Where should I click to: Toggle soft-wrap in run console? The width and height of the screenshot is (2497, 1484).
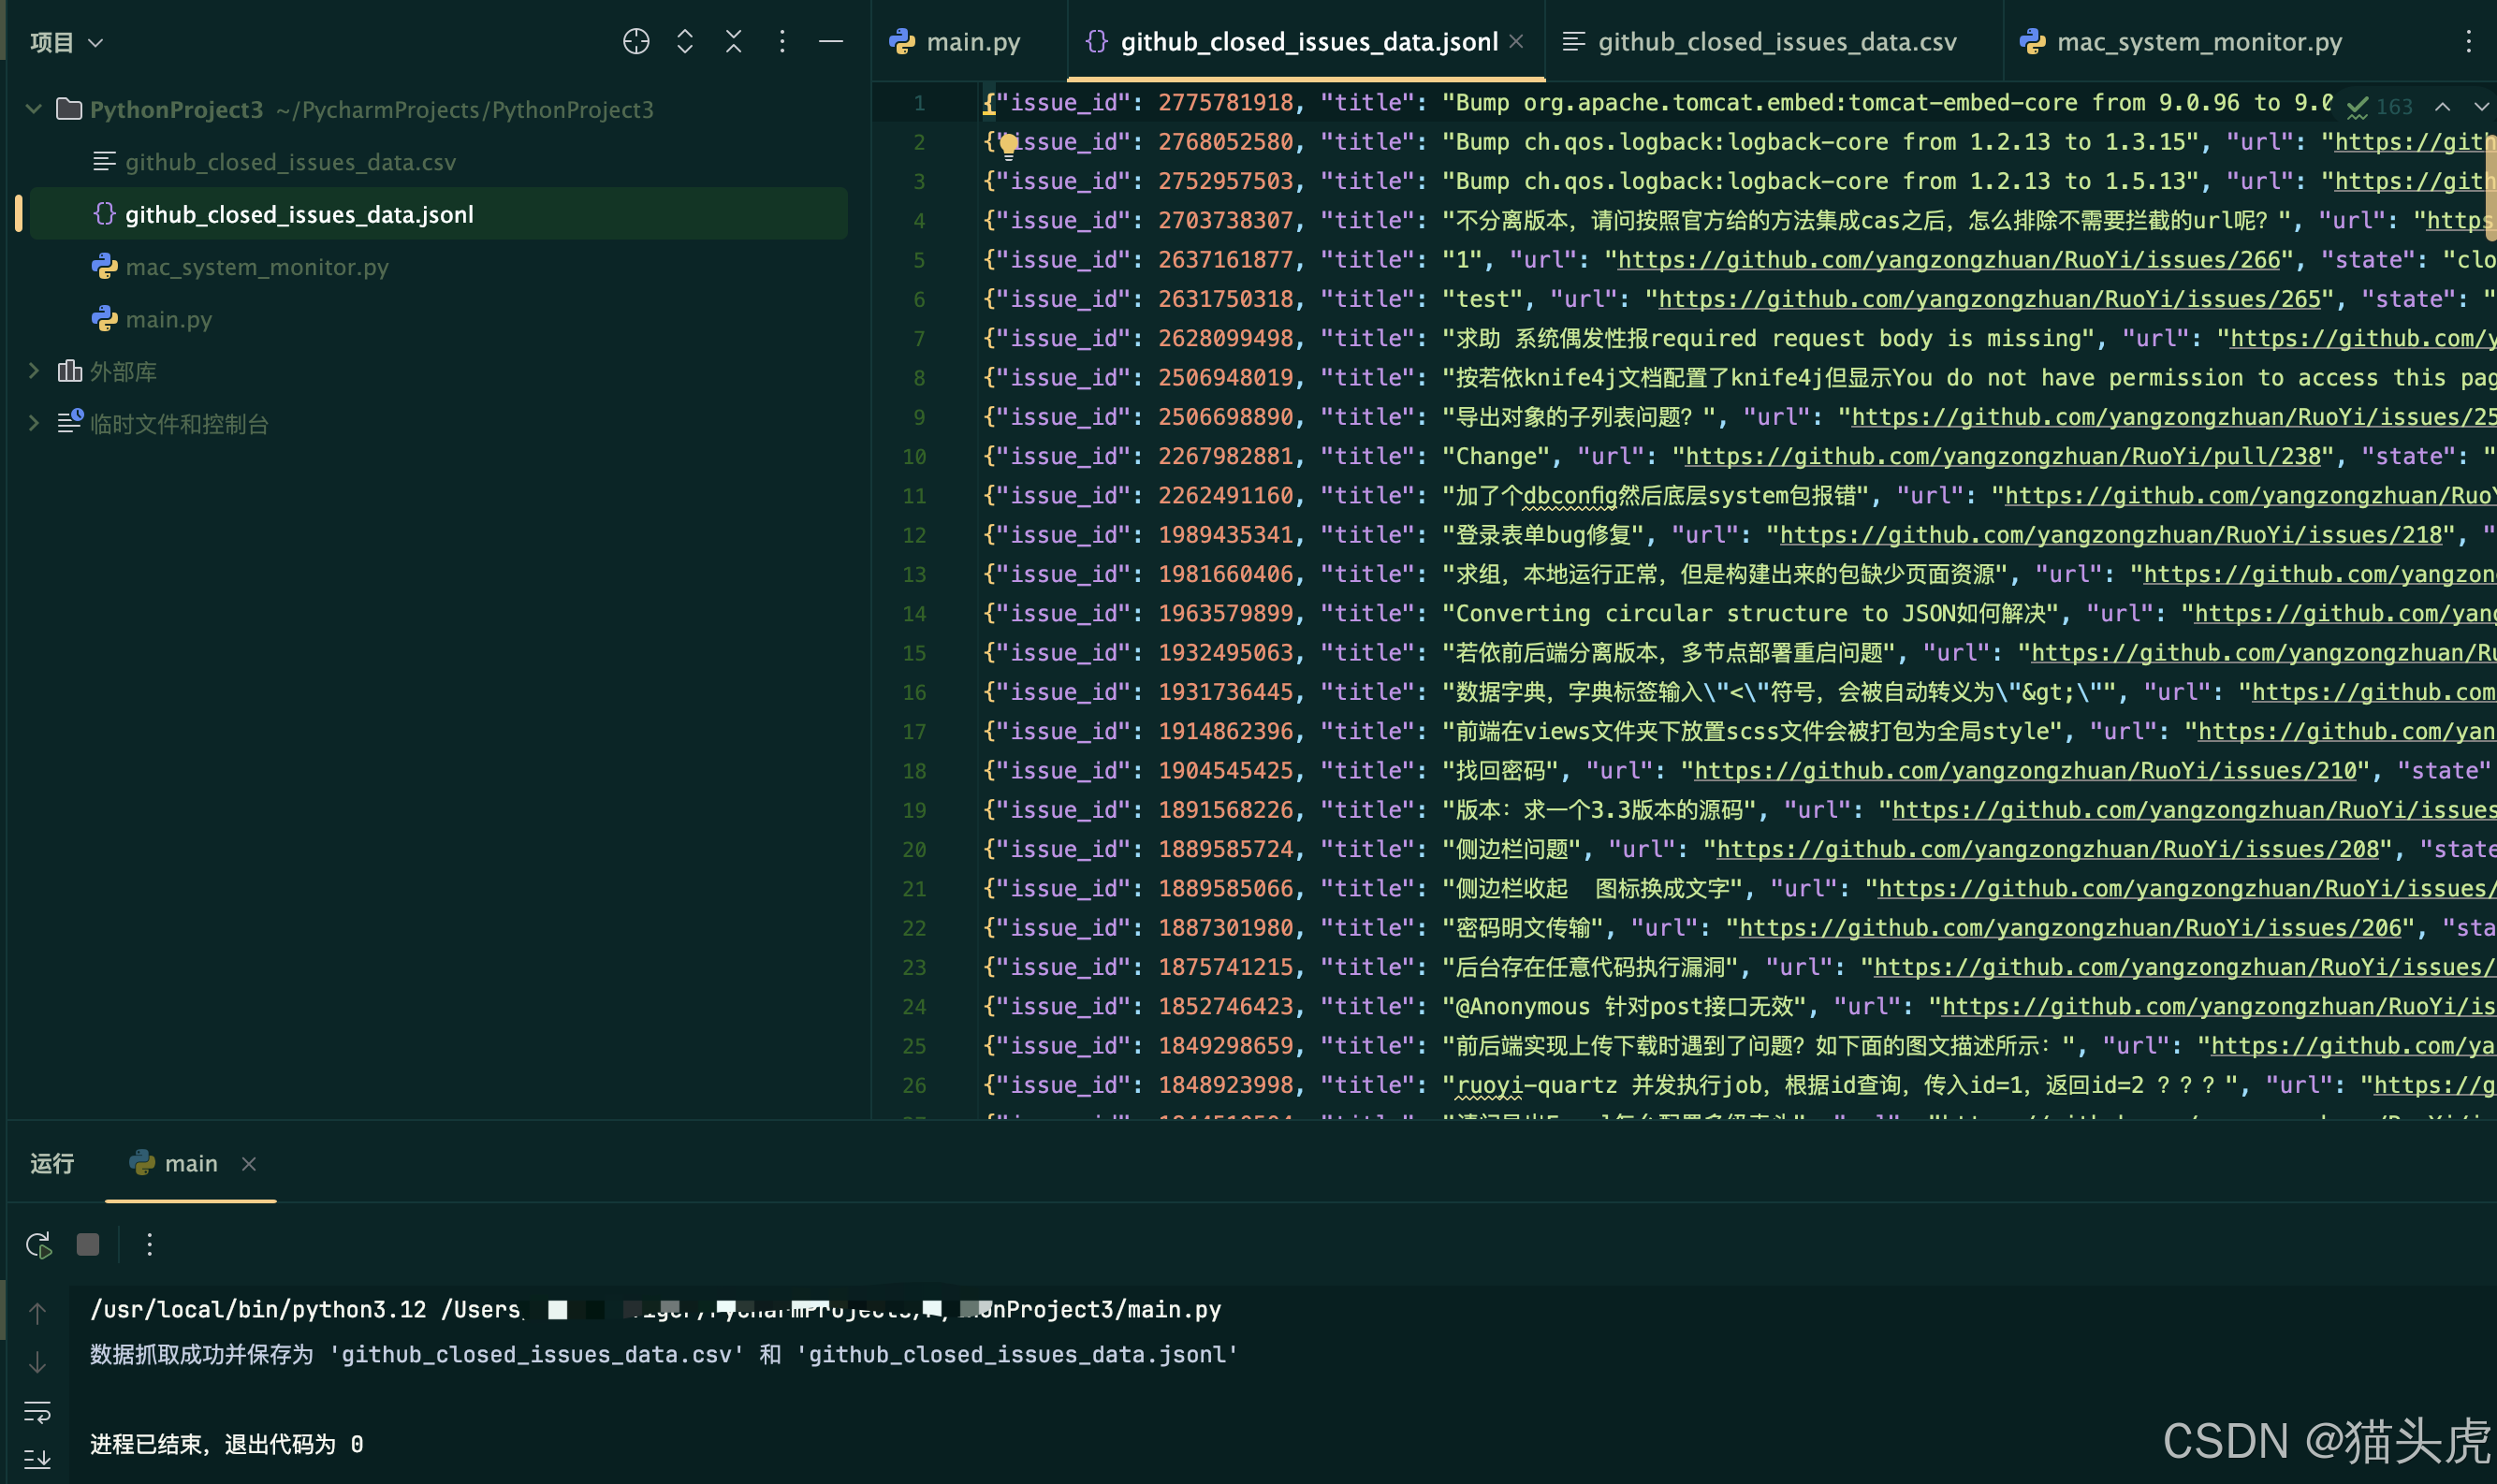[x=37, y=1412]
